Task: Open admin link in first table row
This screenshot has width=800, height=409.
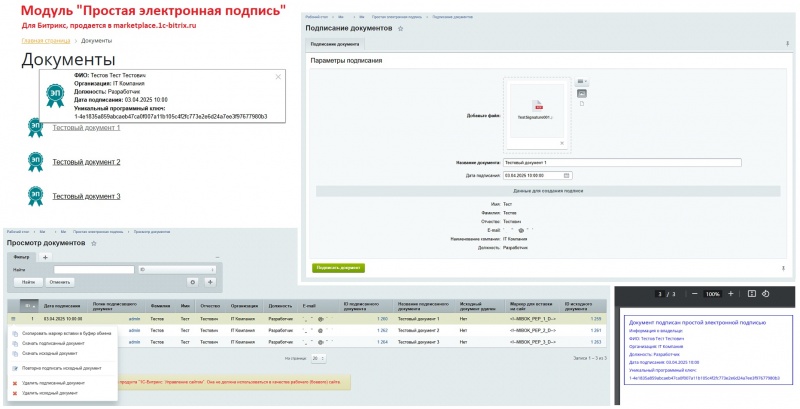Action: coord(134,319)
